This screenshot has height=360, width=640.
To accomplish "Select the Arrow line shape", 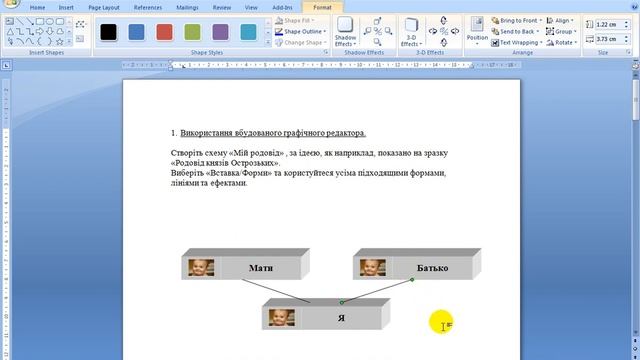I will click(x=30, y=21).
